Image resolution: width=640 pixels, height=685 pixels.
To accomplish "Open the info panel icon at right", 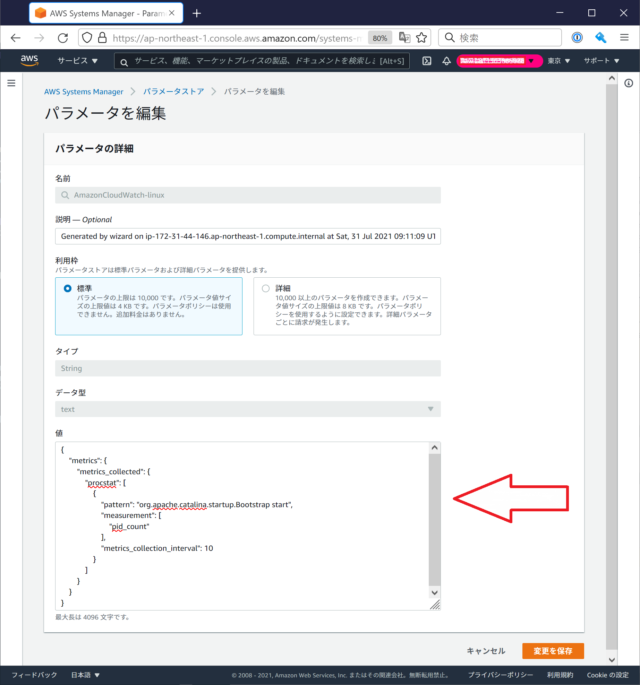I will 628,83.
